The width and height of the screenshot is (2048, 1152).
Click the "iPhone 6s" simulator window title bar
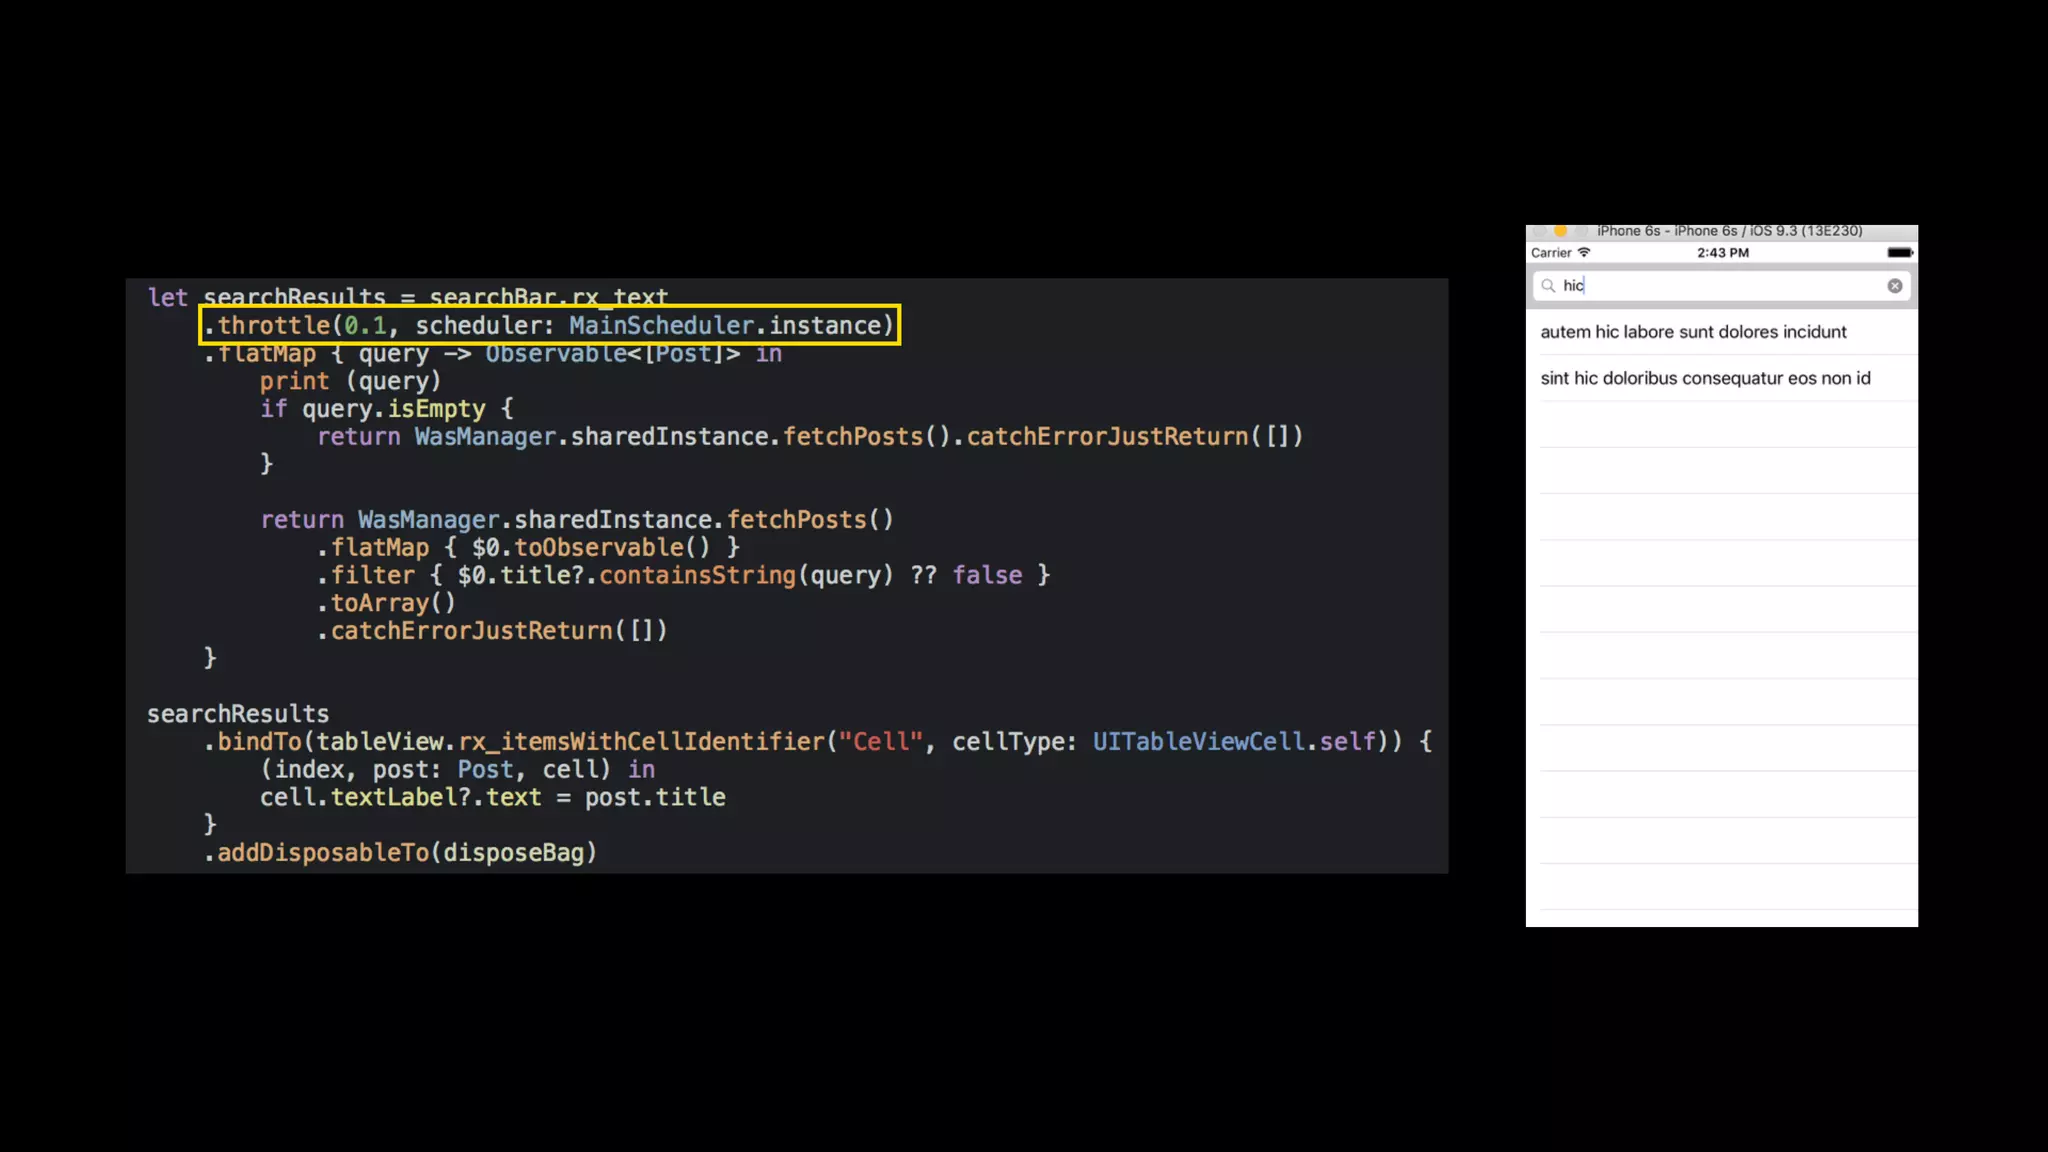[1730, 231]
